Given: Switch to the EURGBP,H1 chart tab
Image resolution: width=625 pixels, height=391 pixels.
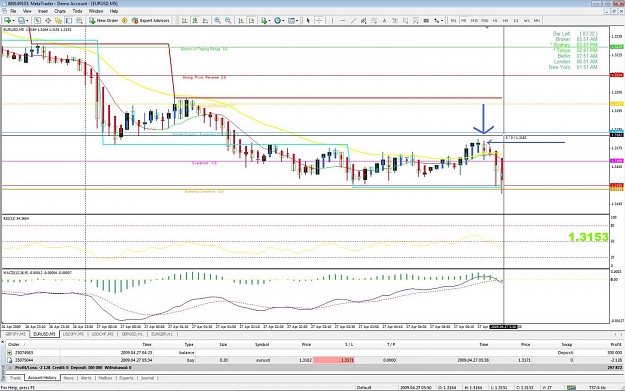Looking at the screenshot, I should [161, 334].
